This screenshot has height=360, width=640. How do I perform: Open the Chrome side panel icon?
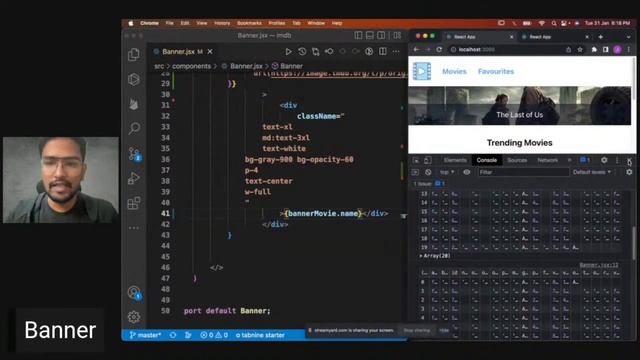point(606,49)
